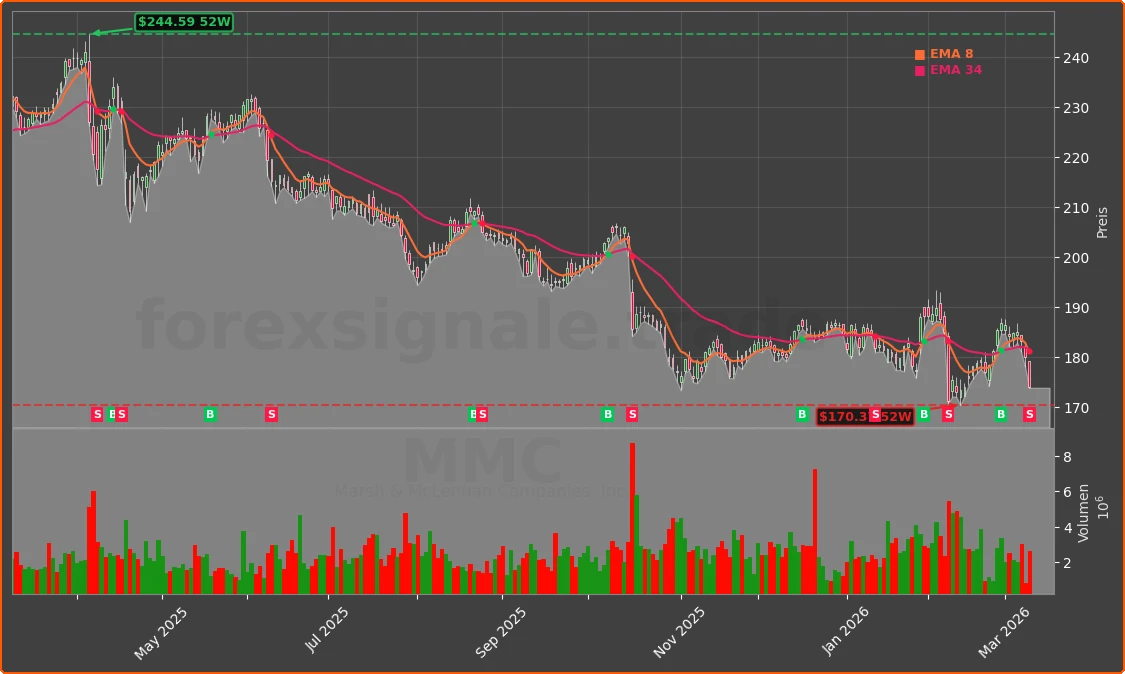This screenshot has height=674, width=1125.
Task: Click the orange EMA 8 color swatch
Action: tap(920, 54)
